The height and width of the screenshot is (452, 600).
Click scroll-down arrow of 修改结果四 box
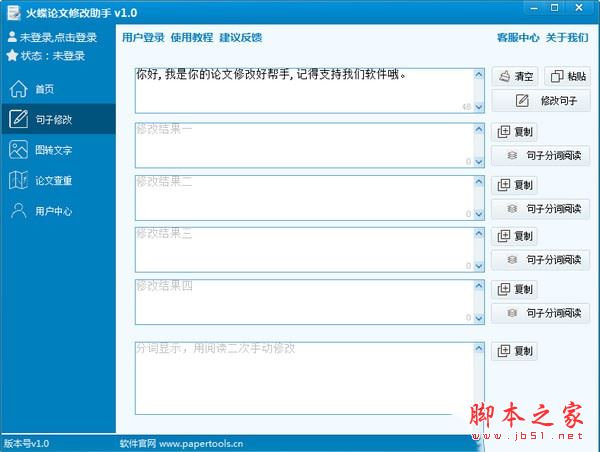click(479, 318)
